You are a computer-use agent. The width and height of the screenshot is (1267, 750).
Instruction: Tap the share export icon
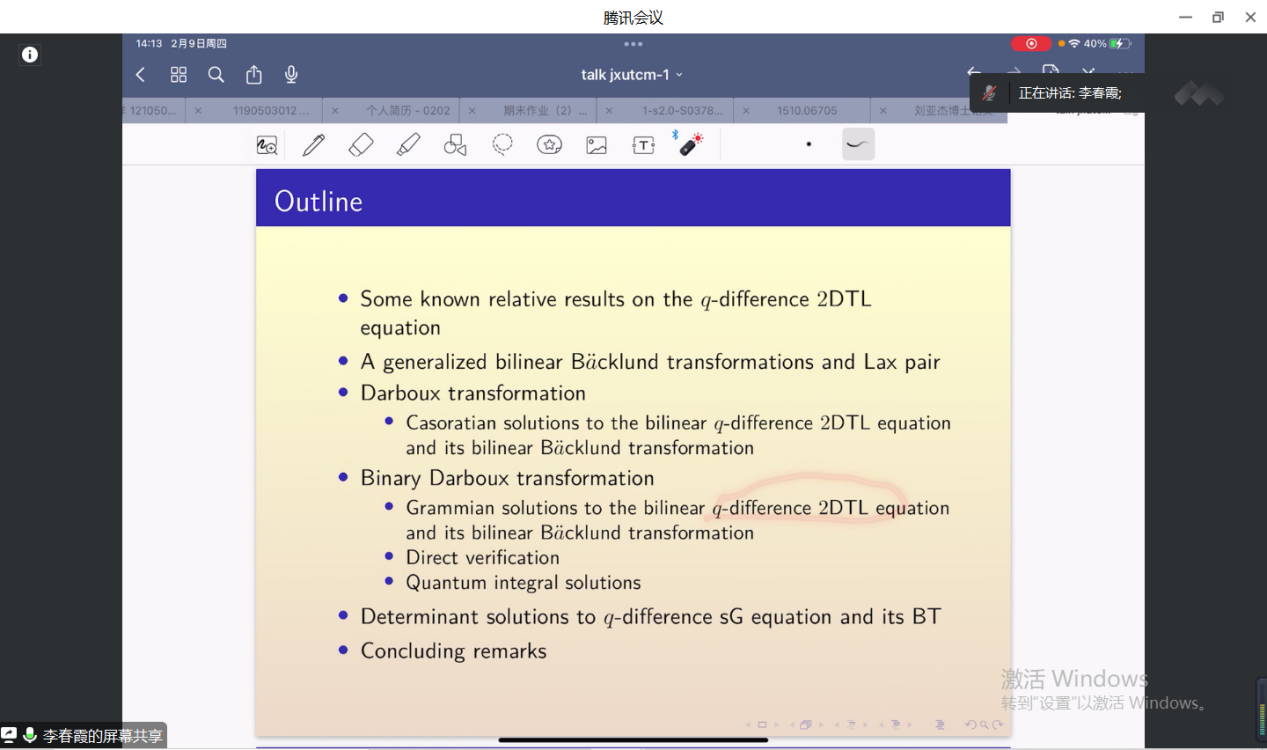click(254, 75)
